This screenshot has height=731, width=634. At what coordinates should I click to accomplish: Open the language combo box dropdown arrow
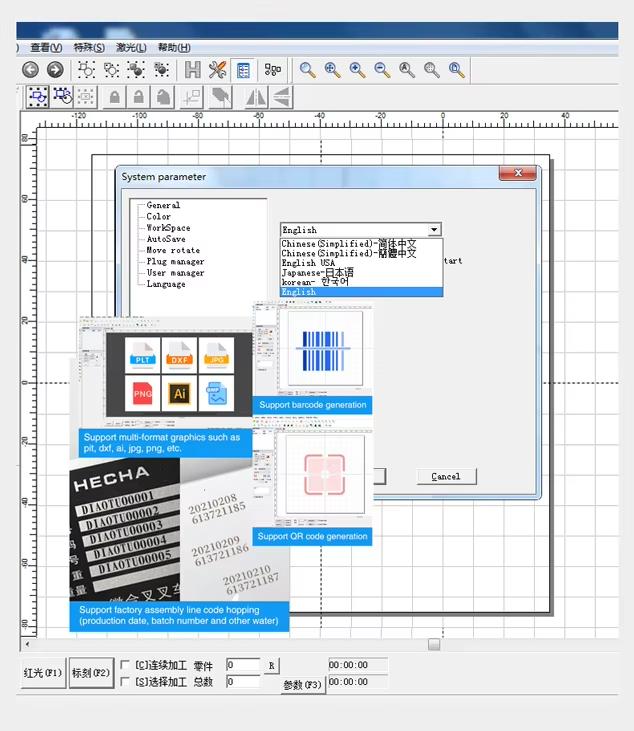pyautogui.click(x=434, y=230)
